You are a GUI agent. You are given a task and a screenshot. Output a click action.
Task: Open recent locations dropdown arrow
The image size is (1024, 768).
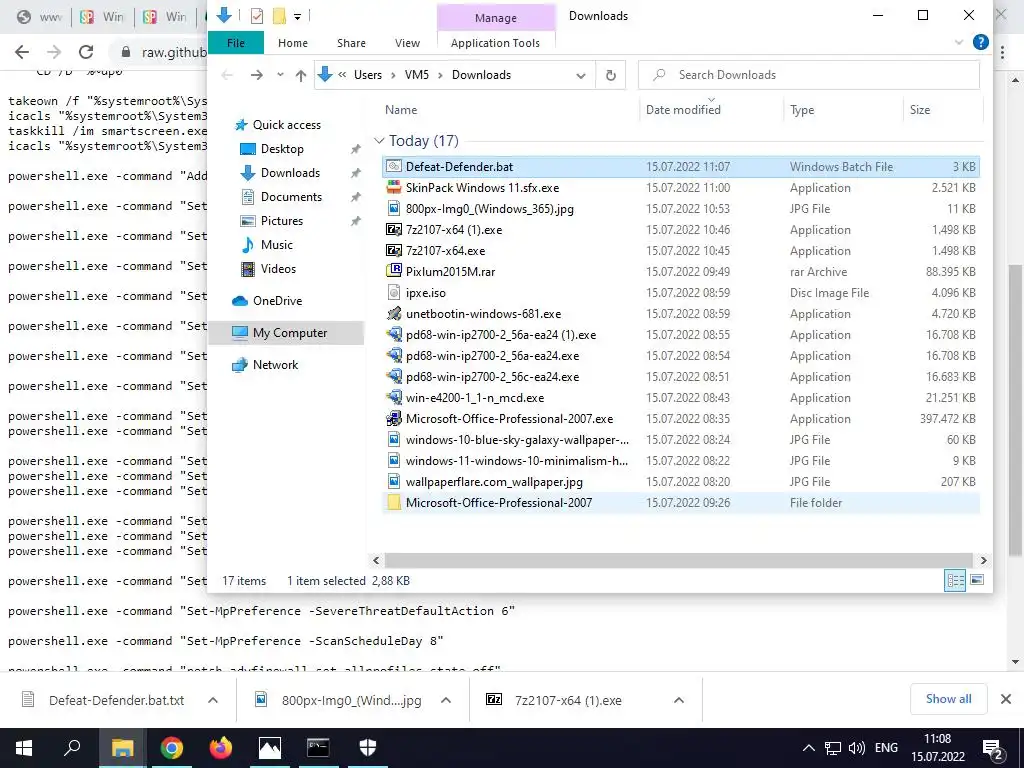coord(280,75)
